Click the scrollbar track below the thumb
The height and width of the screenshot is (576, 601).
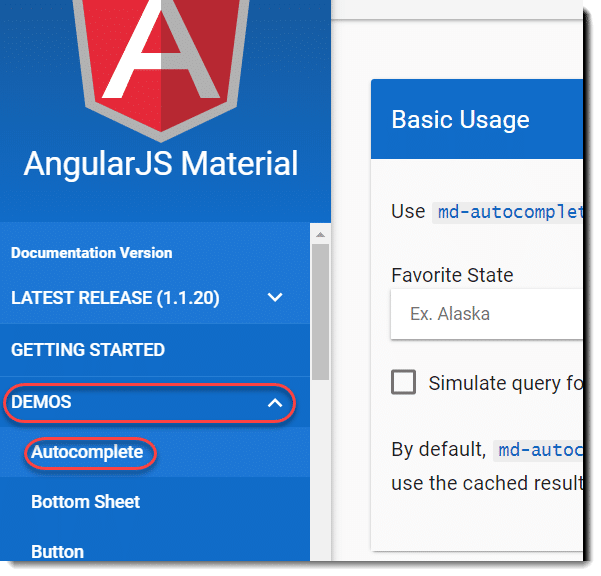pyautogui.click(x=320, y=469)
